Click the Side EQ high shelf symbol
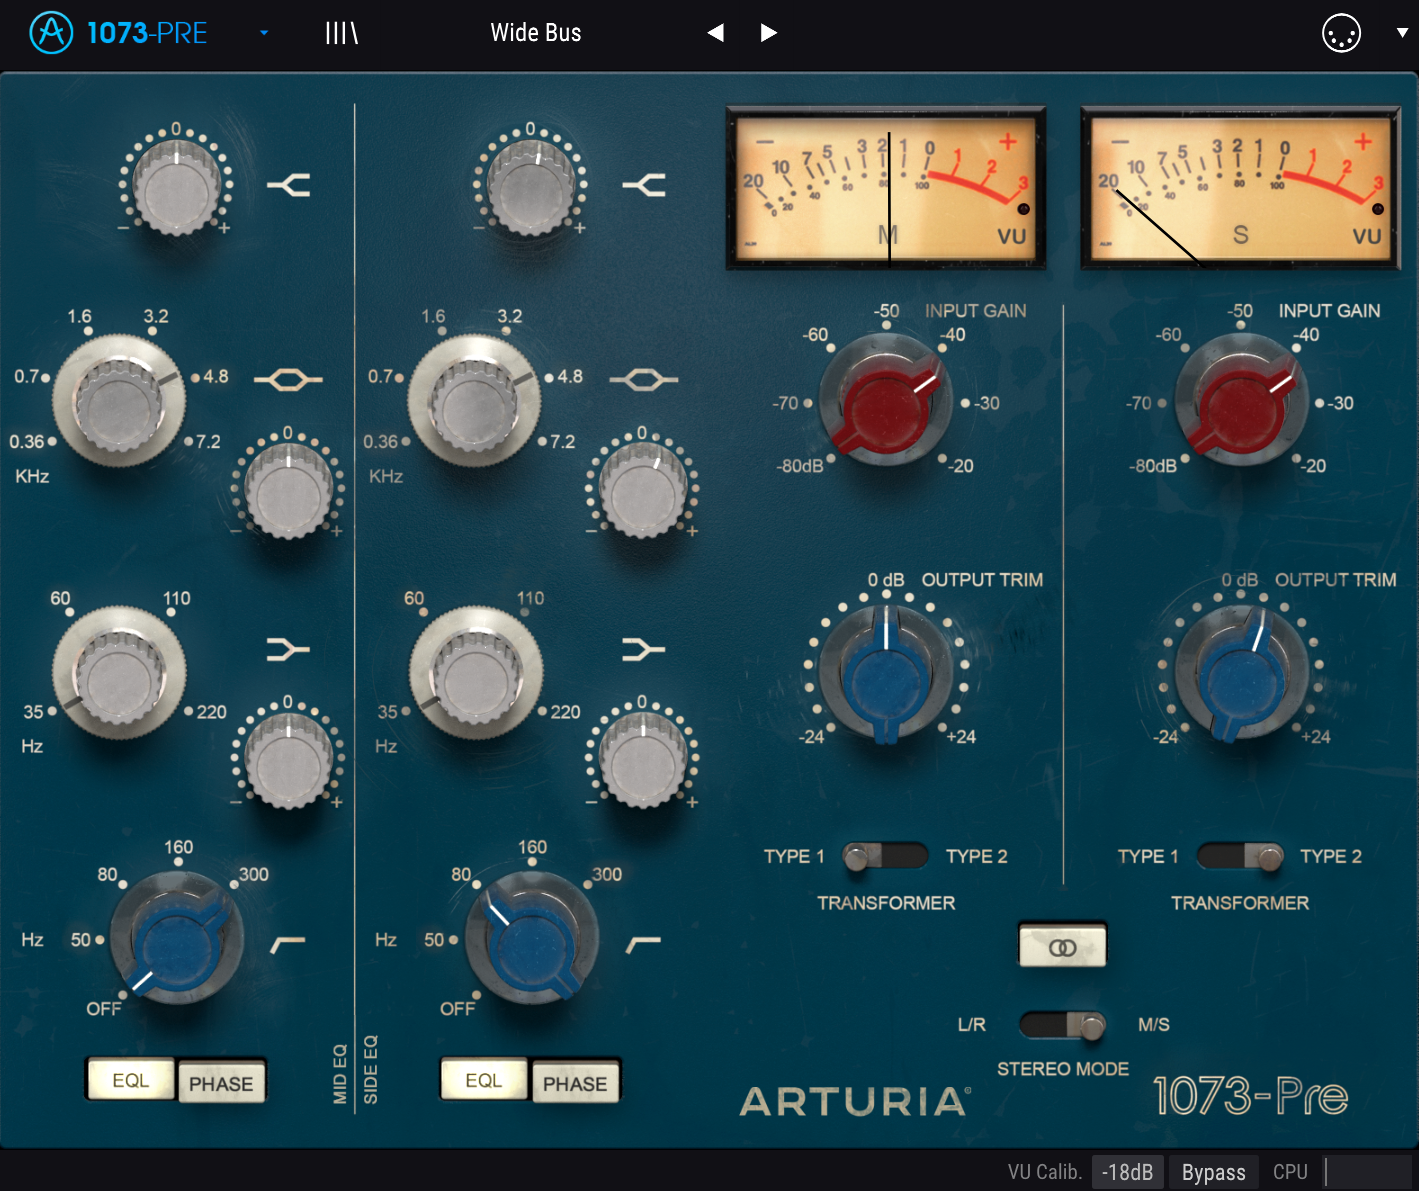This screenshot has height=1191, width=1419. [x=643, y=185]
